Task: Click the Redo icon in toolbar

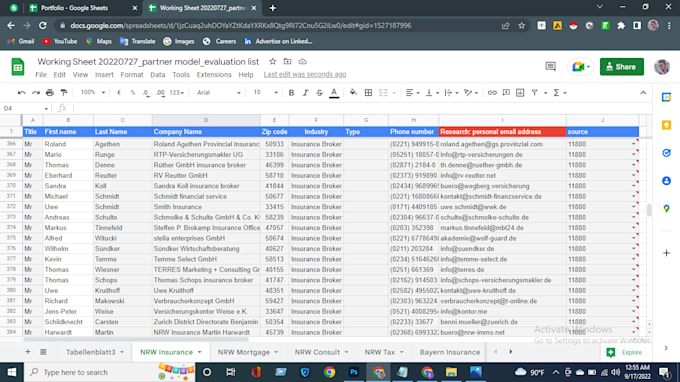Action: [36, 93]
